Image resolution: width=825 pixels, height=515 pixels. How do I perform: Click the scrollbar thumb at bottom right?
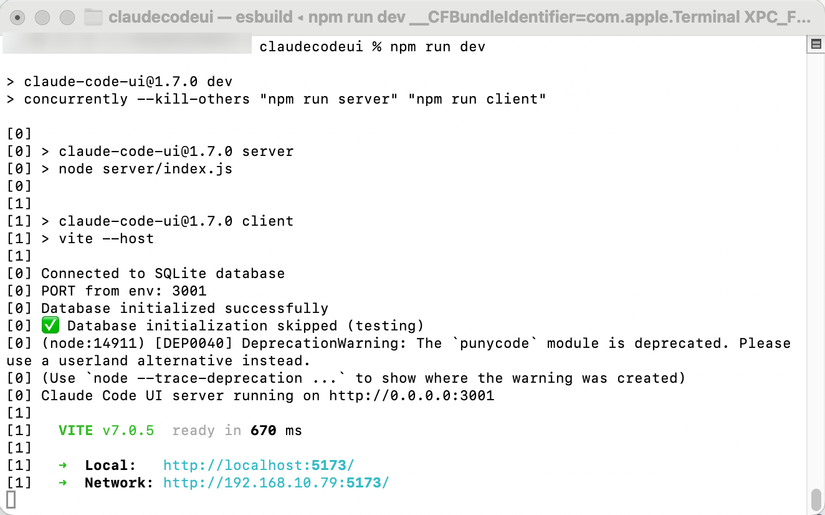[816, 500]
